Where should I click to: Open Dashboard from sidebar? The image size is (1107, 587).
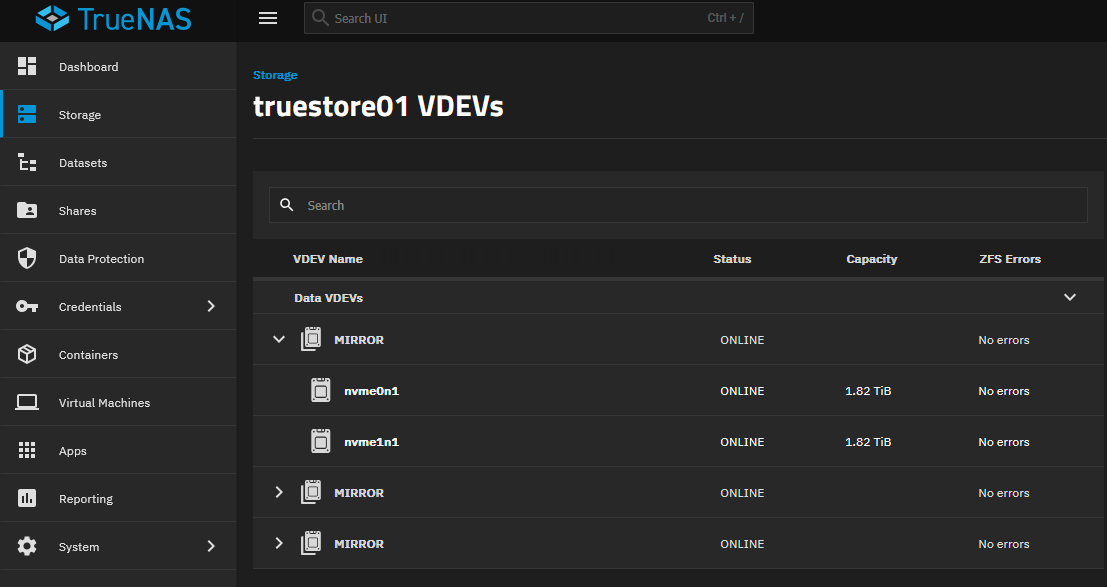tap(88, 67)
